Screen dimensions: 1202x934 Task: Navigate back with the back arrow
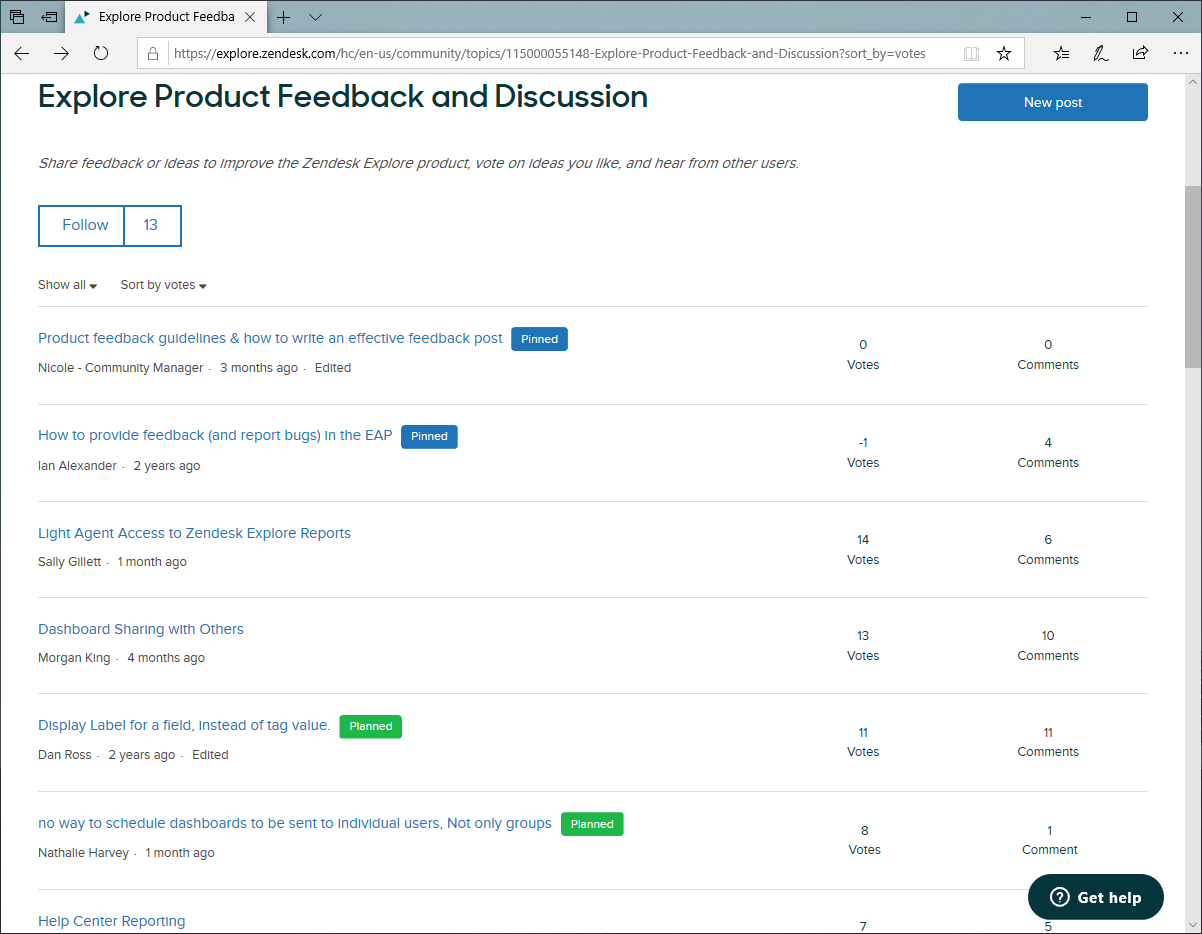[x=21, y=54]
